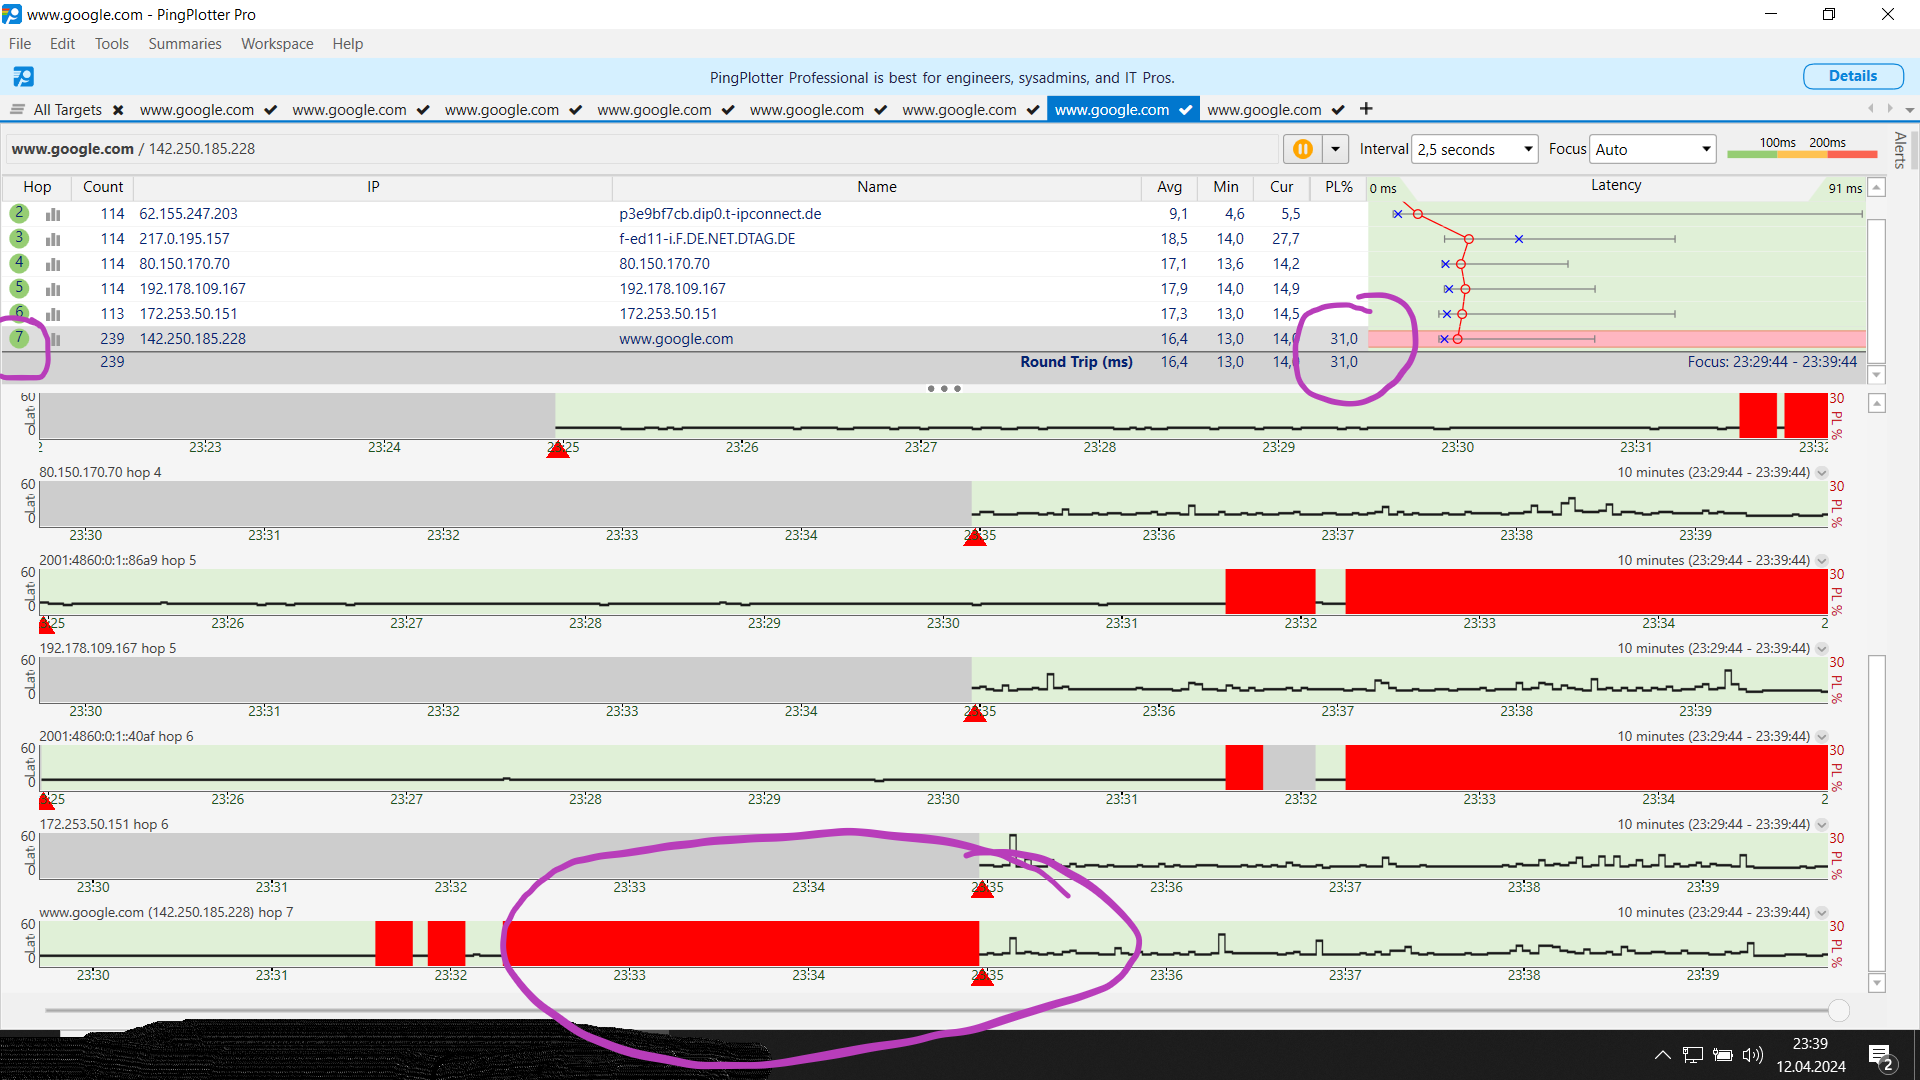Screen dimensions: 1920x1080
Task: Expand the dropdown arrow beside the pause button
Action: [1335, 149]
